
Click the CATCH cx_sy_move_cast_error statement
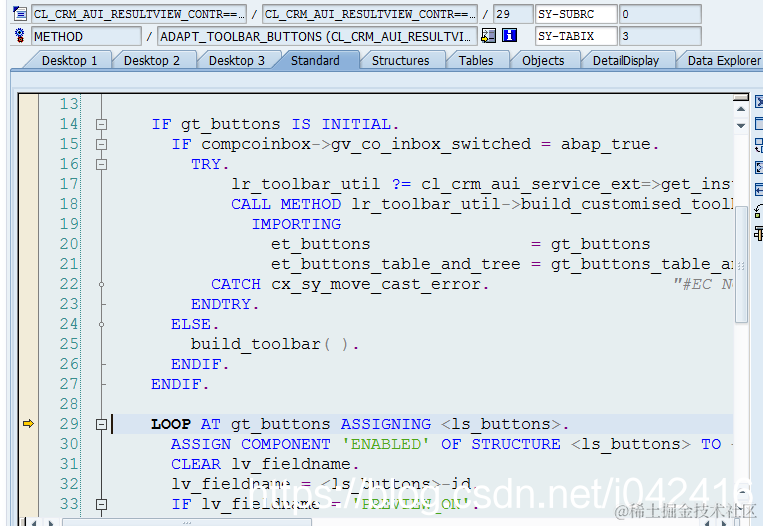(349, 284)
